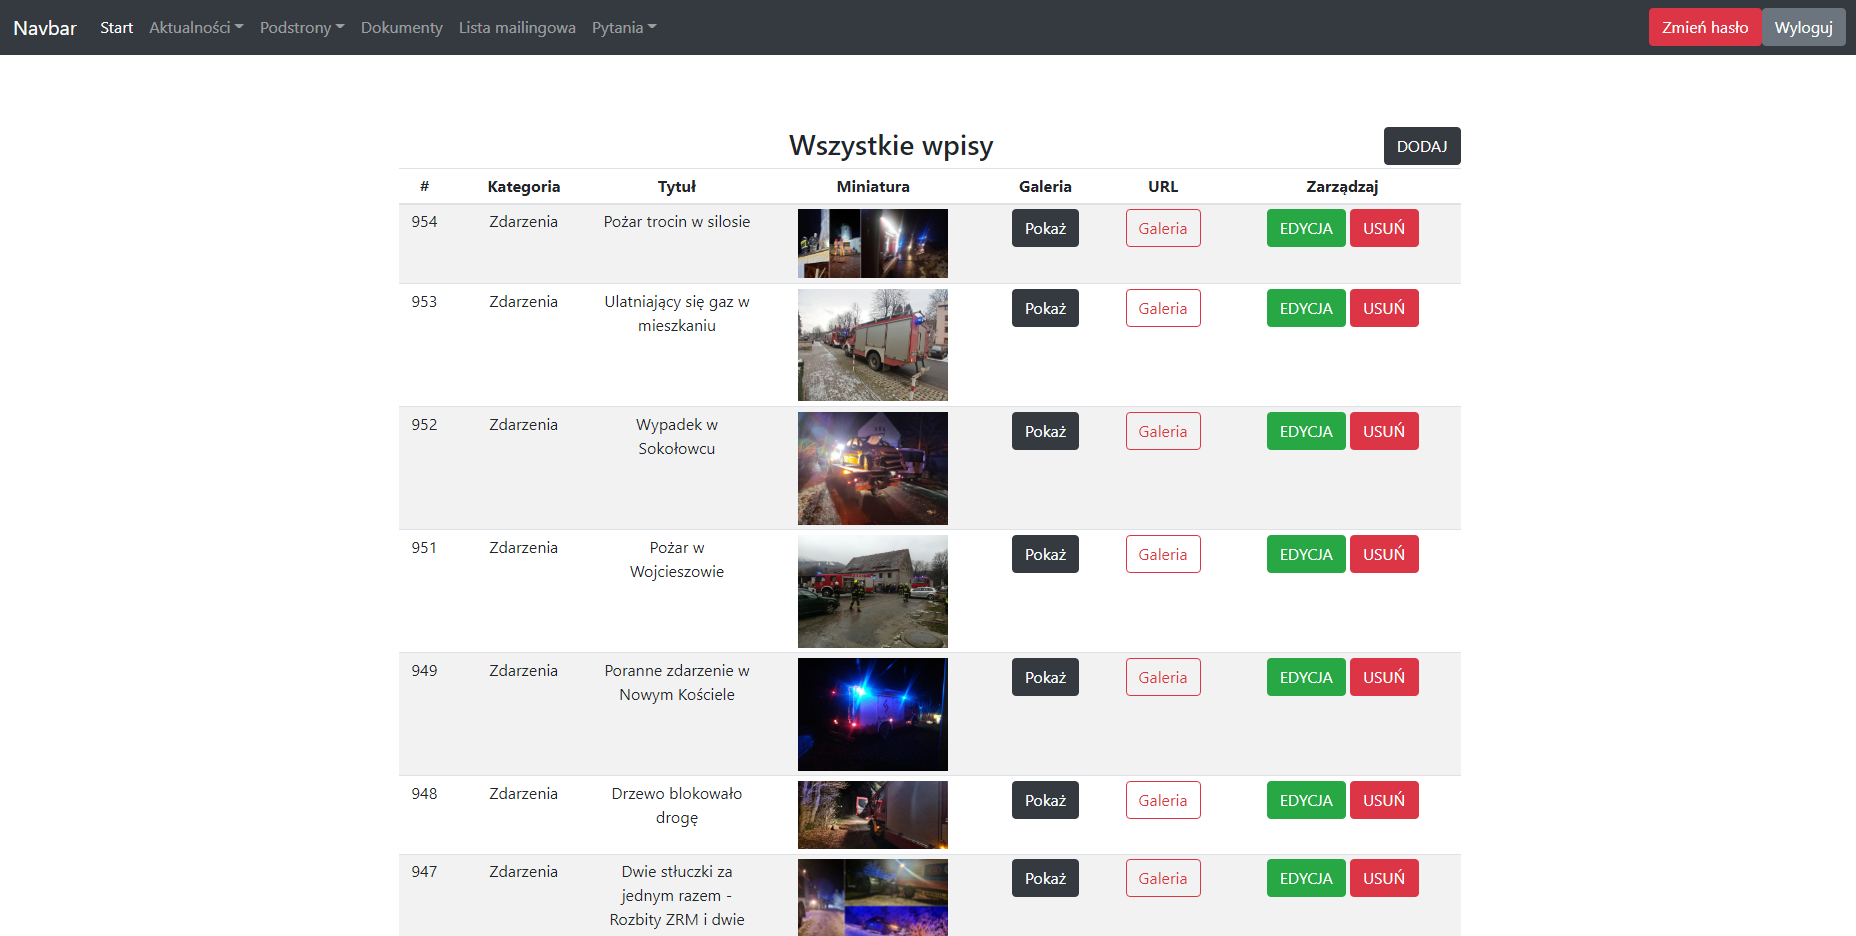Click the Navbar brand link
The height and width of the screenshot is (936, 1856).
[45, 27]
